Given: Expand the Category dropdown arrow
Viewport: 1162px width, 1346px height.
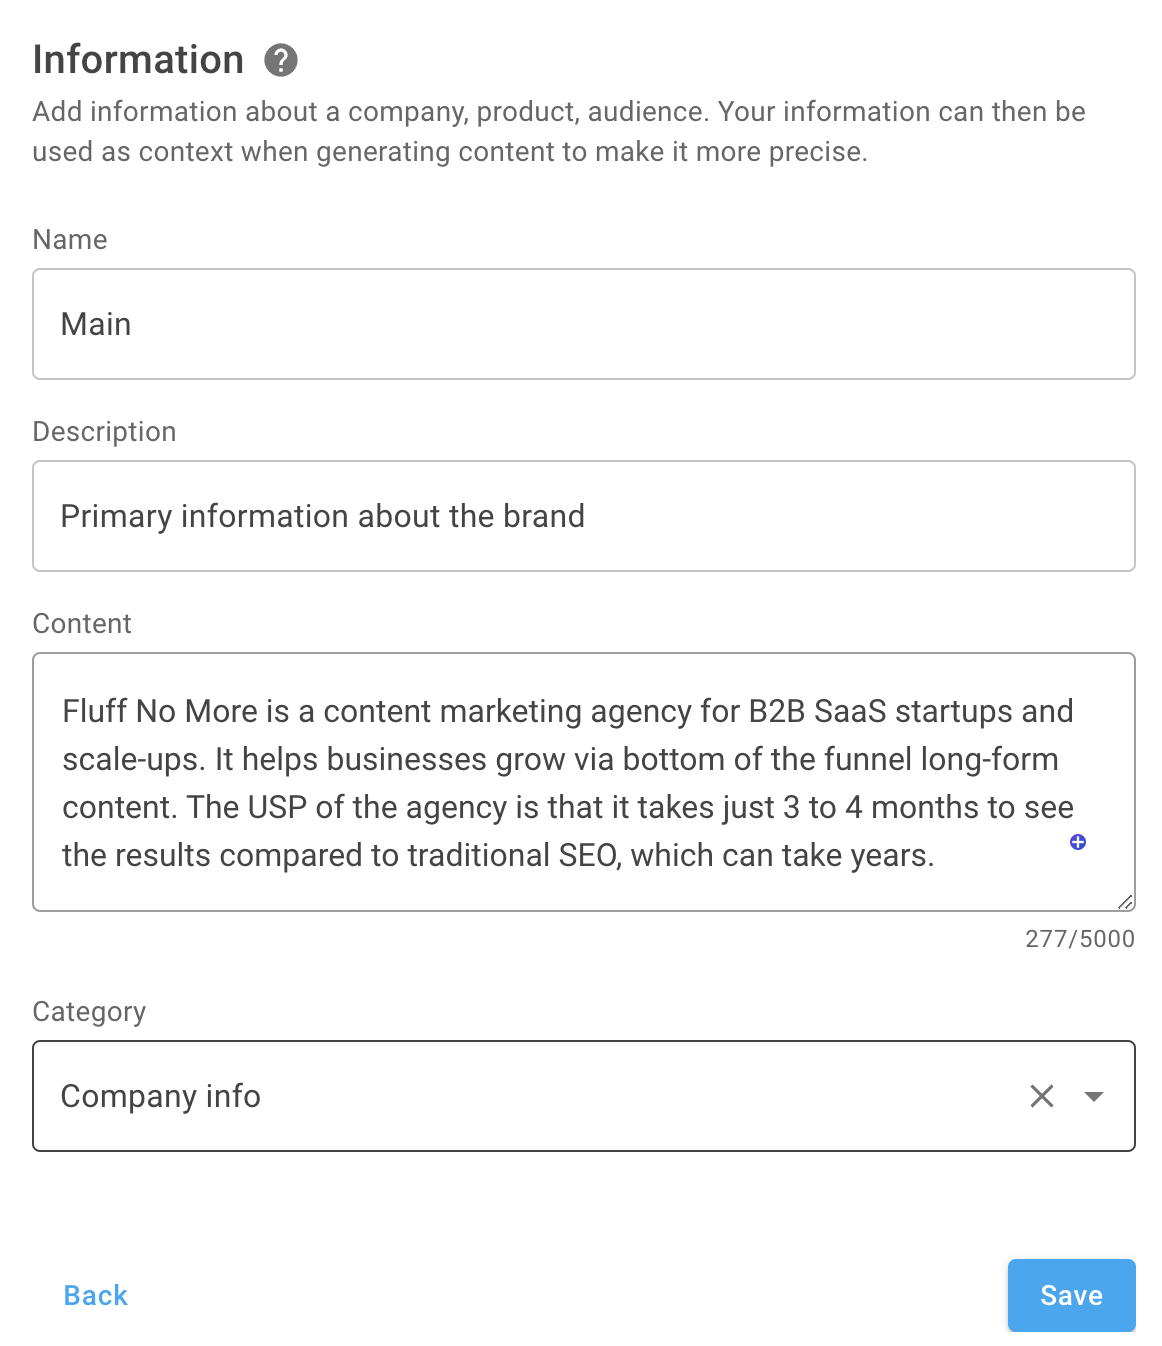Looking at the screenshot, I should click(x=1094, y=1096).
